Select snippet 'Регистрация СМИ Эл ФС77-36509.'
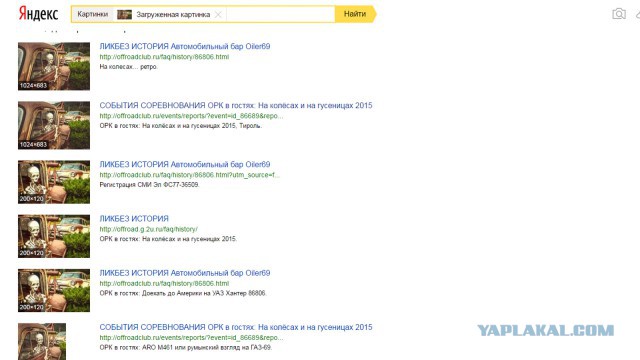Viewport: 640px width, 360px height. [x=149, y=184]
